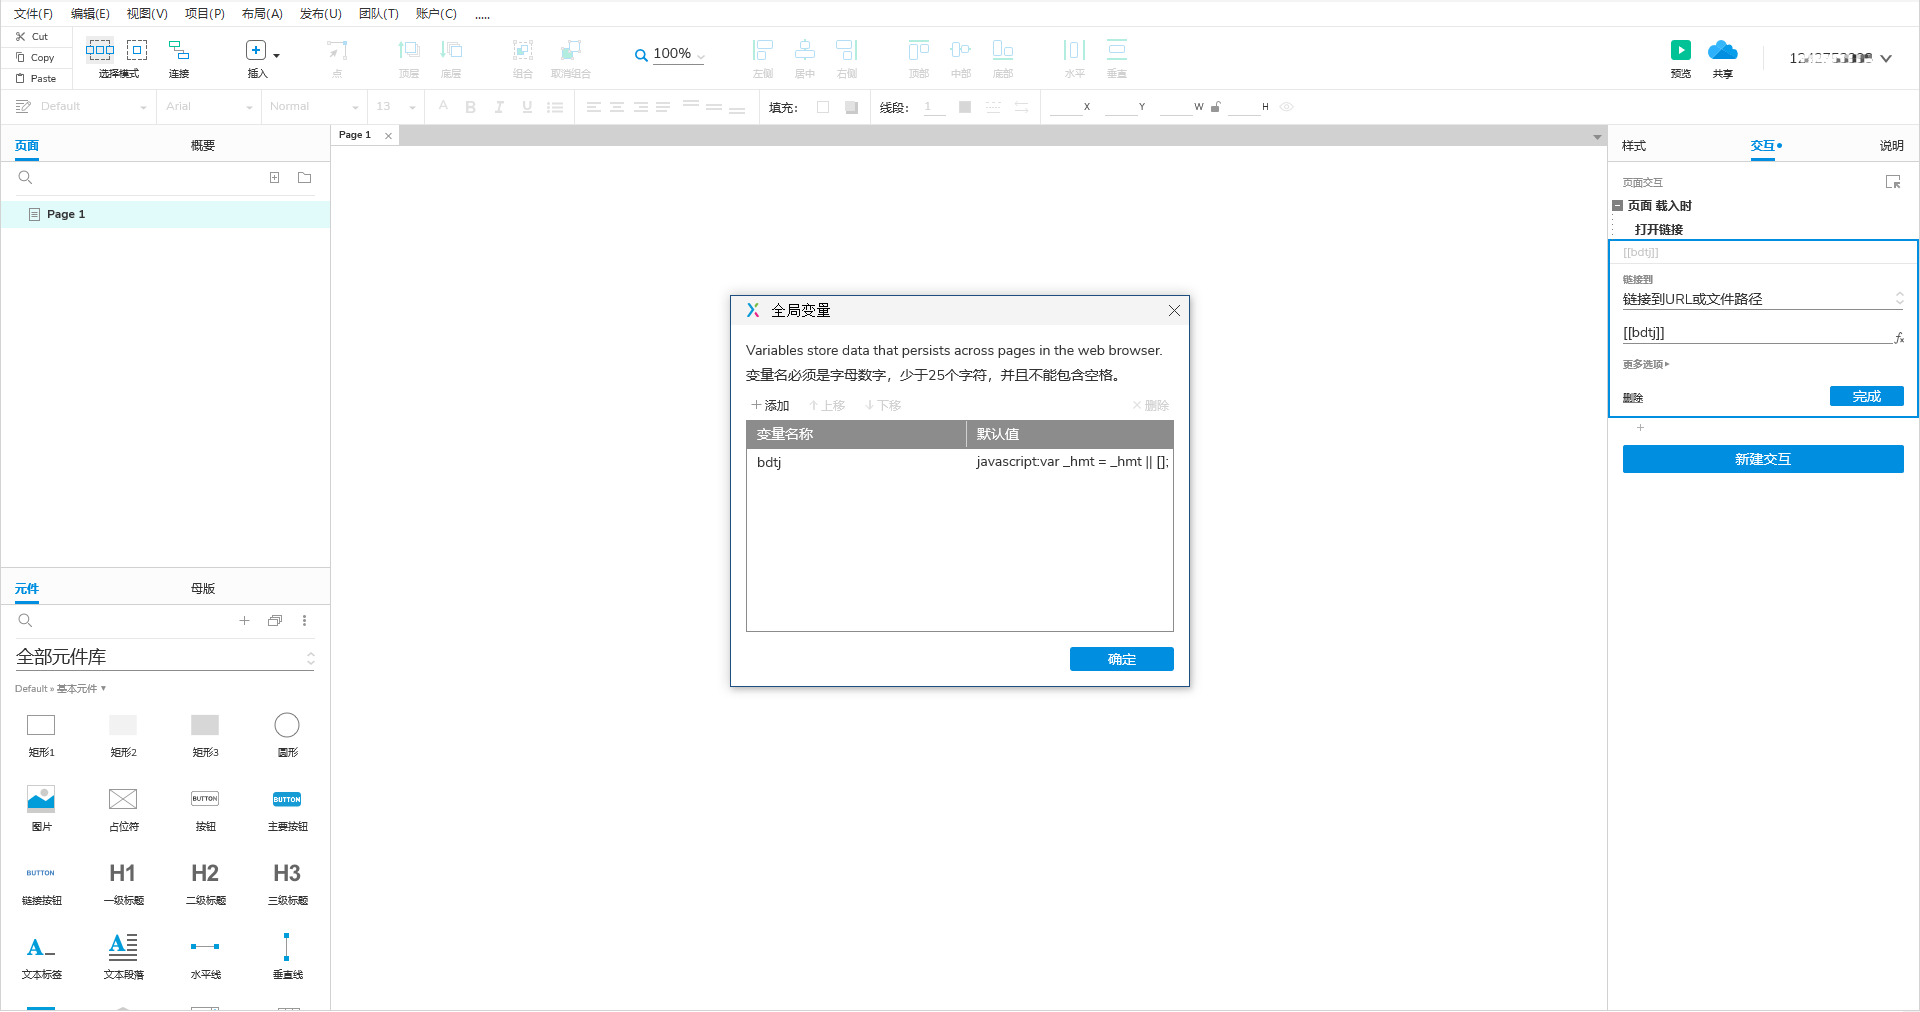Click the line color swatch
This screenshot has width=1920, height=1012.
[x=965, y=107]
